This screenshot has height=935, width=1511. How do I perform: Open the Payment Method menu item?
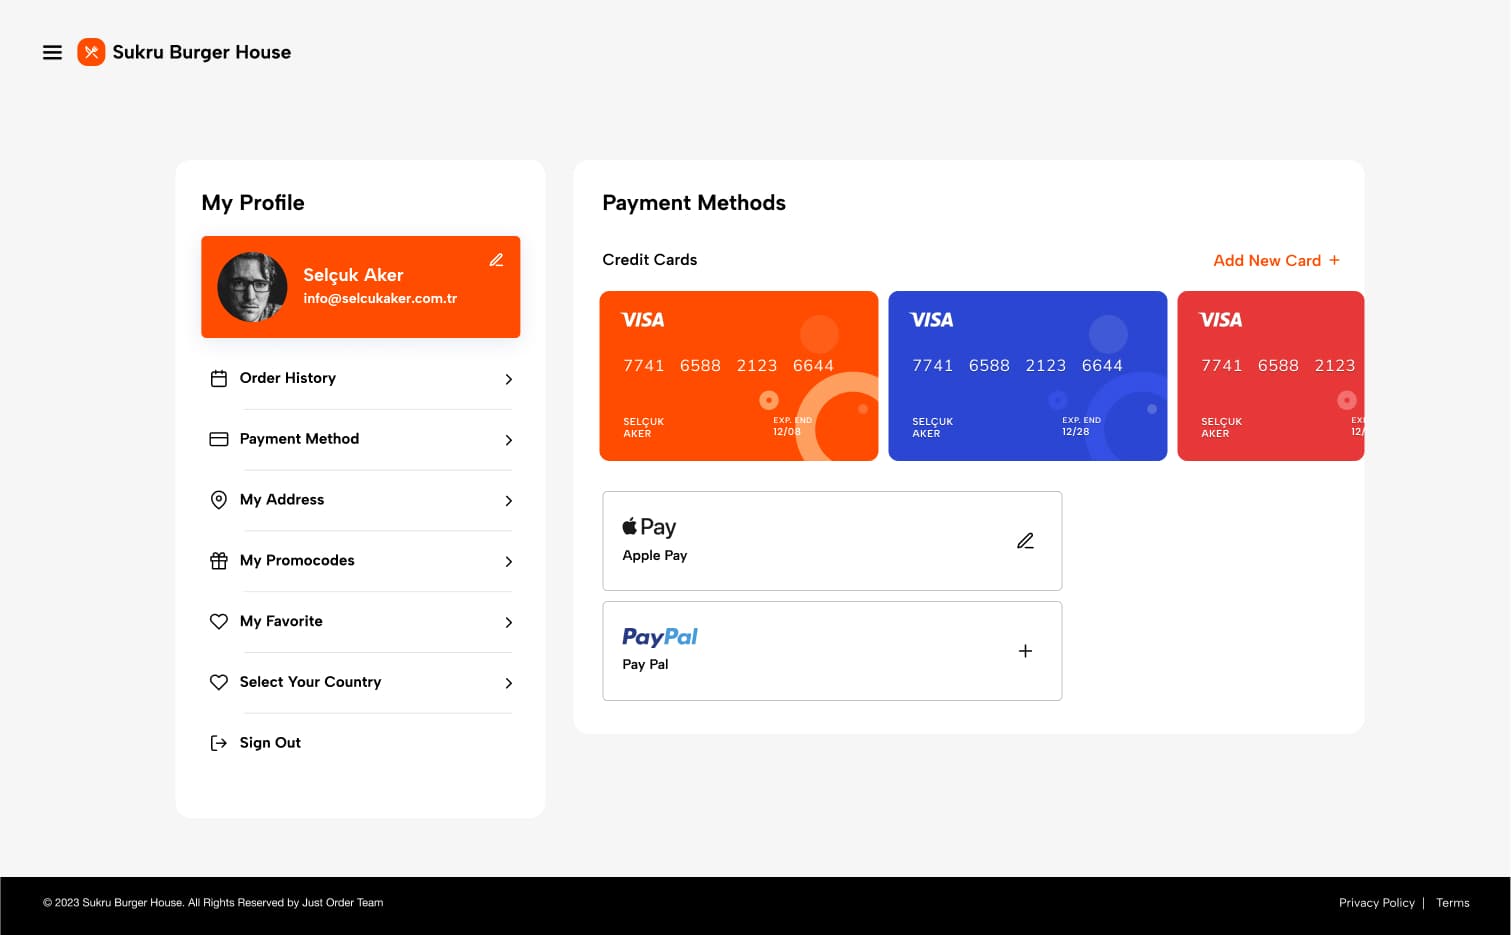pos(361,440)
